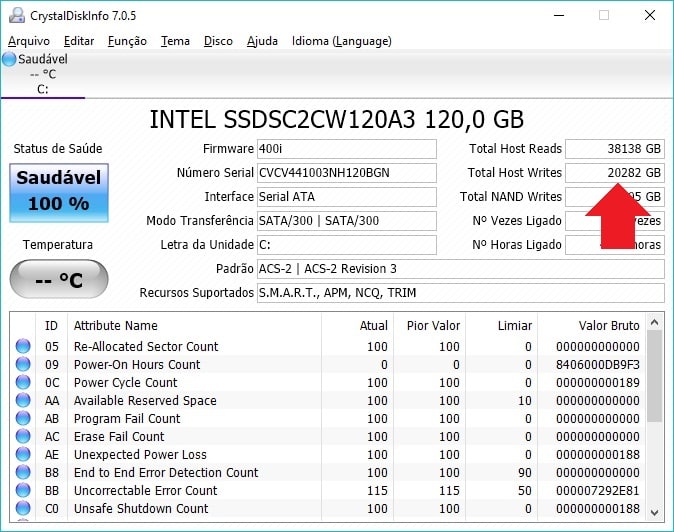Click the Letra da Unidade field

point(347,245)
